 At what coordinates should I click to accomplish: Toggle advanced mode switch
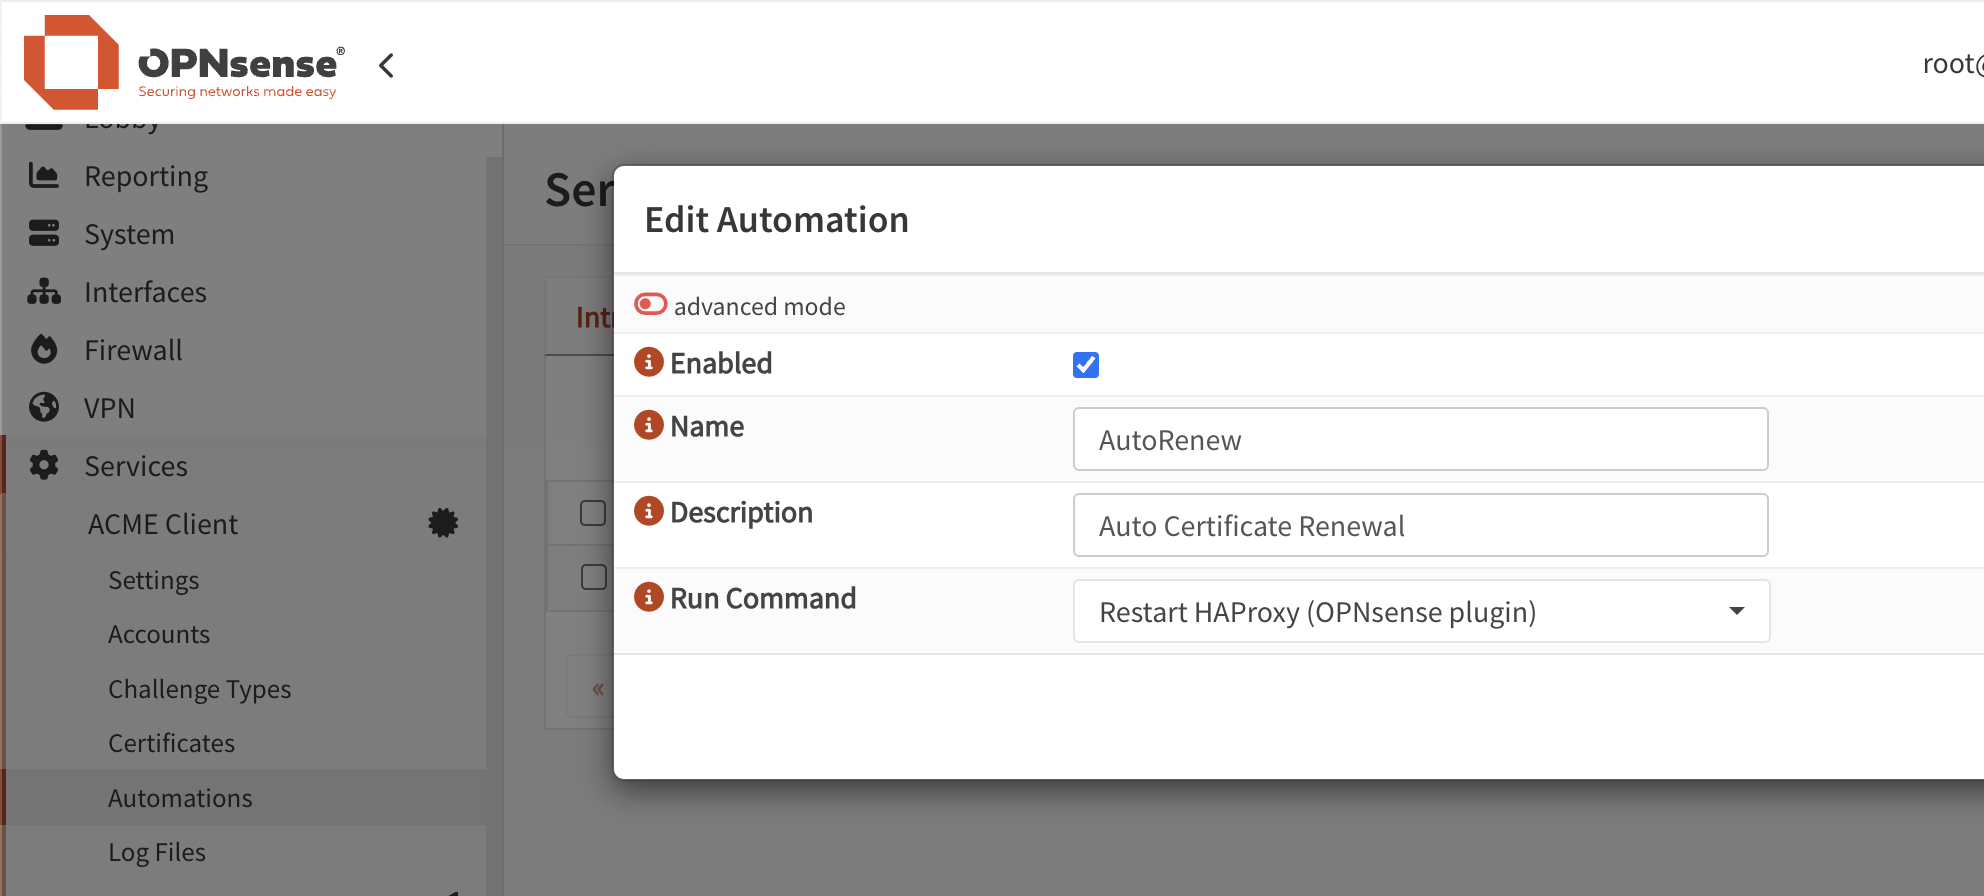coord(651,304)
